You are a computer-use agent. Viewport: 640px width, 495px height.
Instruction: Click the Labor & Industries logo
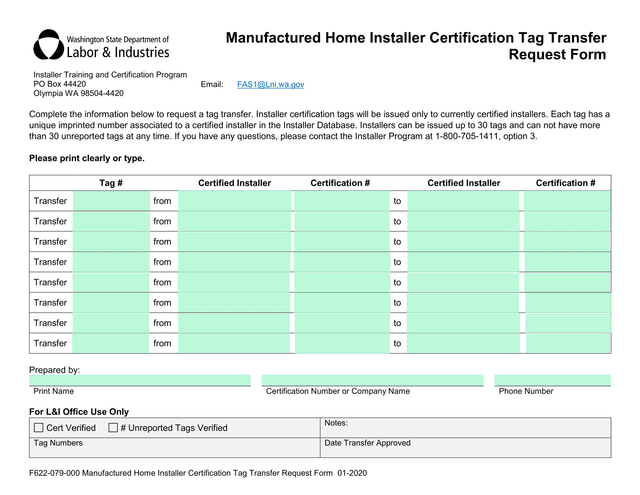tap(101, 45)
